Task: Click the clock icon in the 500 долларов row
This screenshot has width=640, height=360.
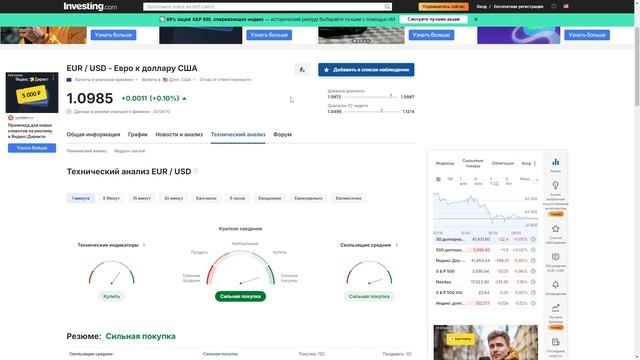Action: [533, 250]
